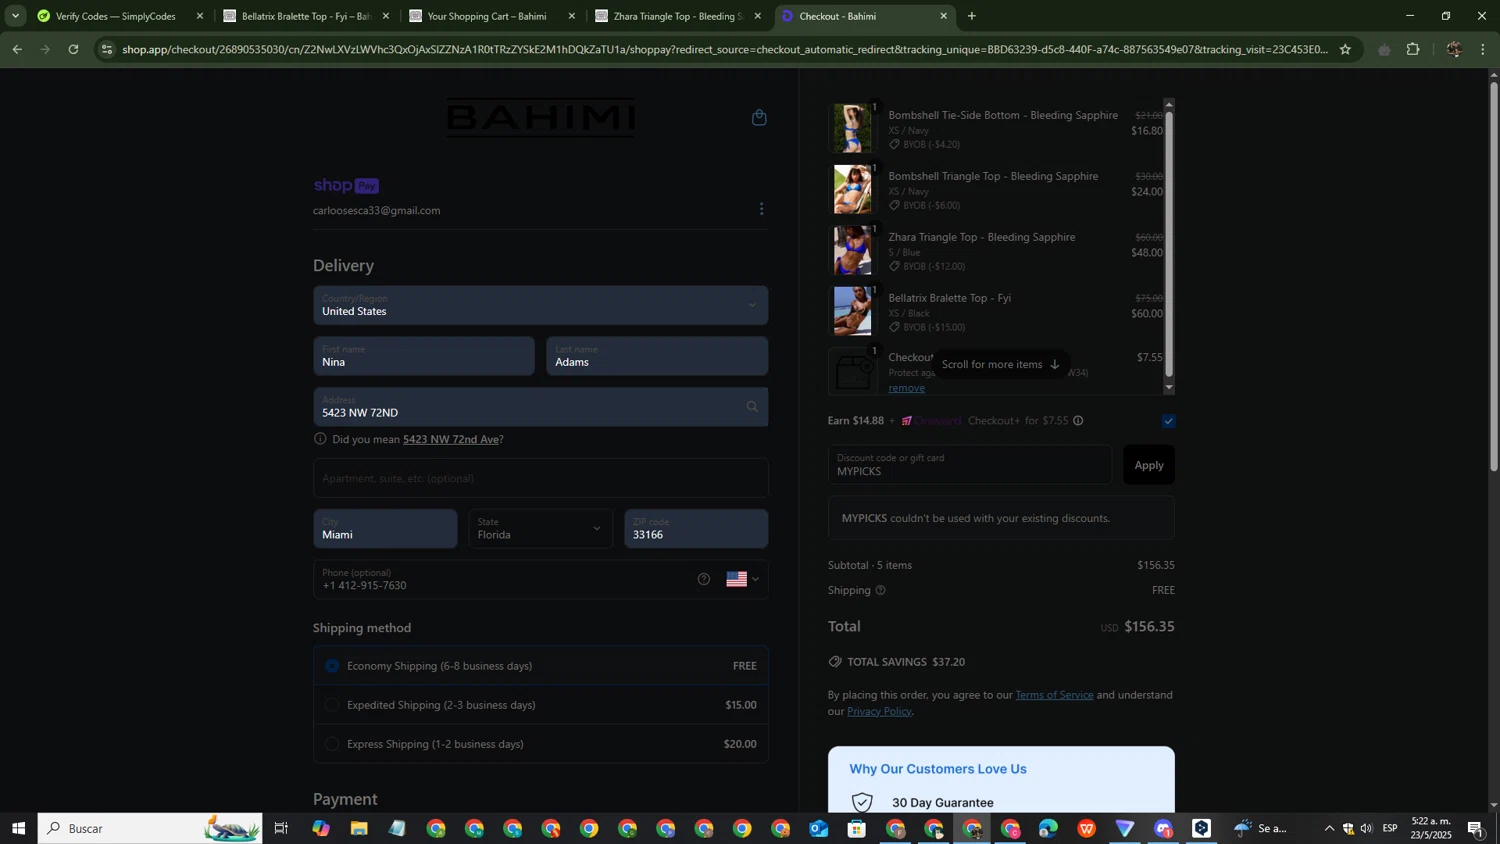
Task: Select Expedited Shipping radio option
Action: coord(333,705)
